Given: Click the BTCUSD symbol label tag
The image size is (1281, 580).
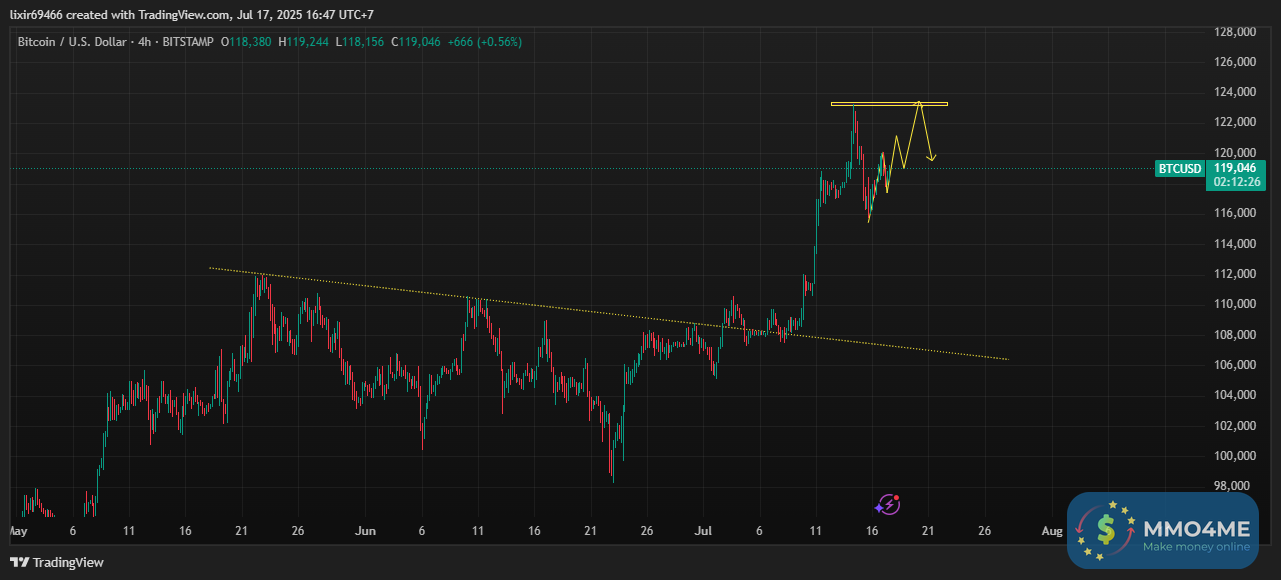Looking at the screenshot, I should 1180,168.
